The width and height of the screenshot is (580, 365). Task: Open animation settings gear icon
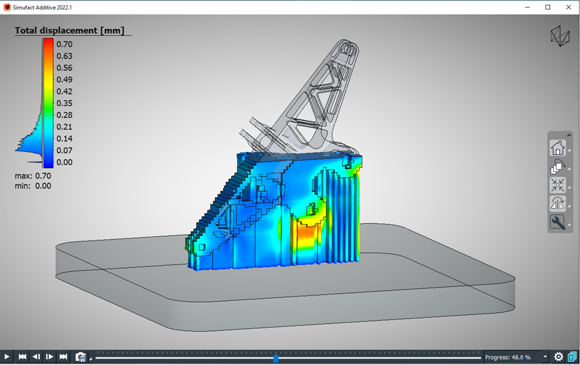[x=559, y=357]
